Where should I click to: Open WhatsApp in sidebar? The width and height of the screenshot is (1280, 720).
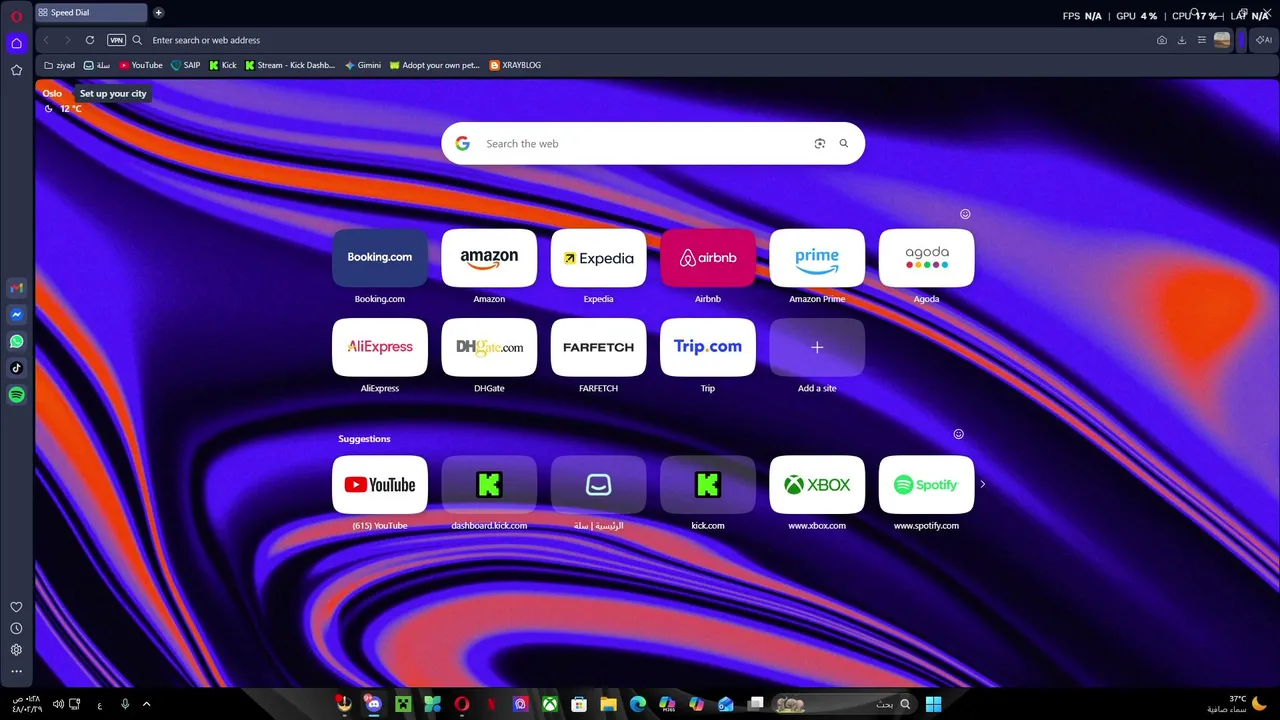16,342
